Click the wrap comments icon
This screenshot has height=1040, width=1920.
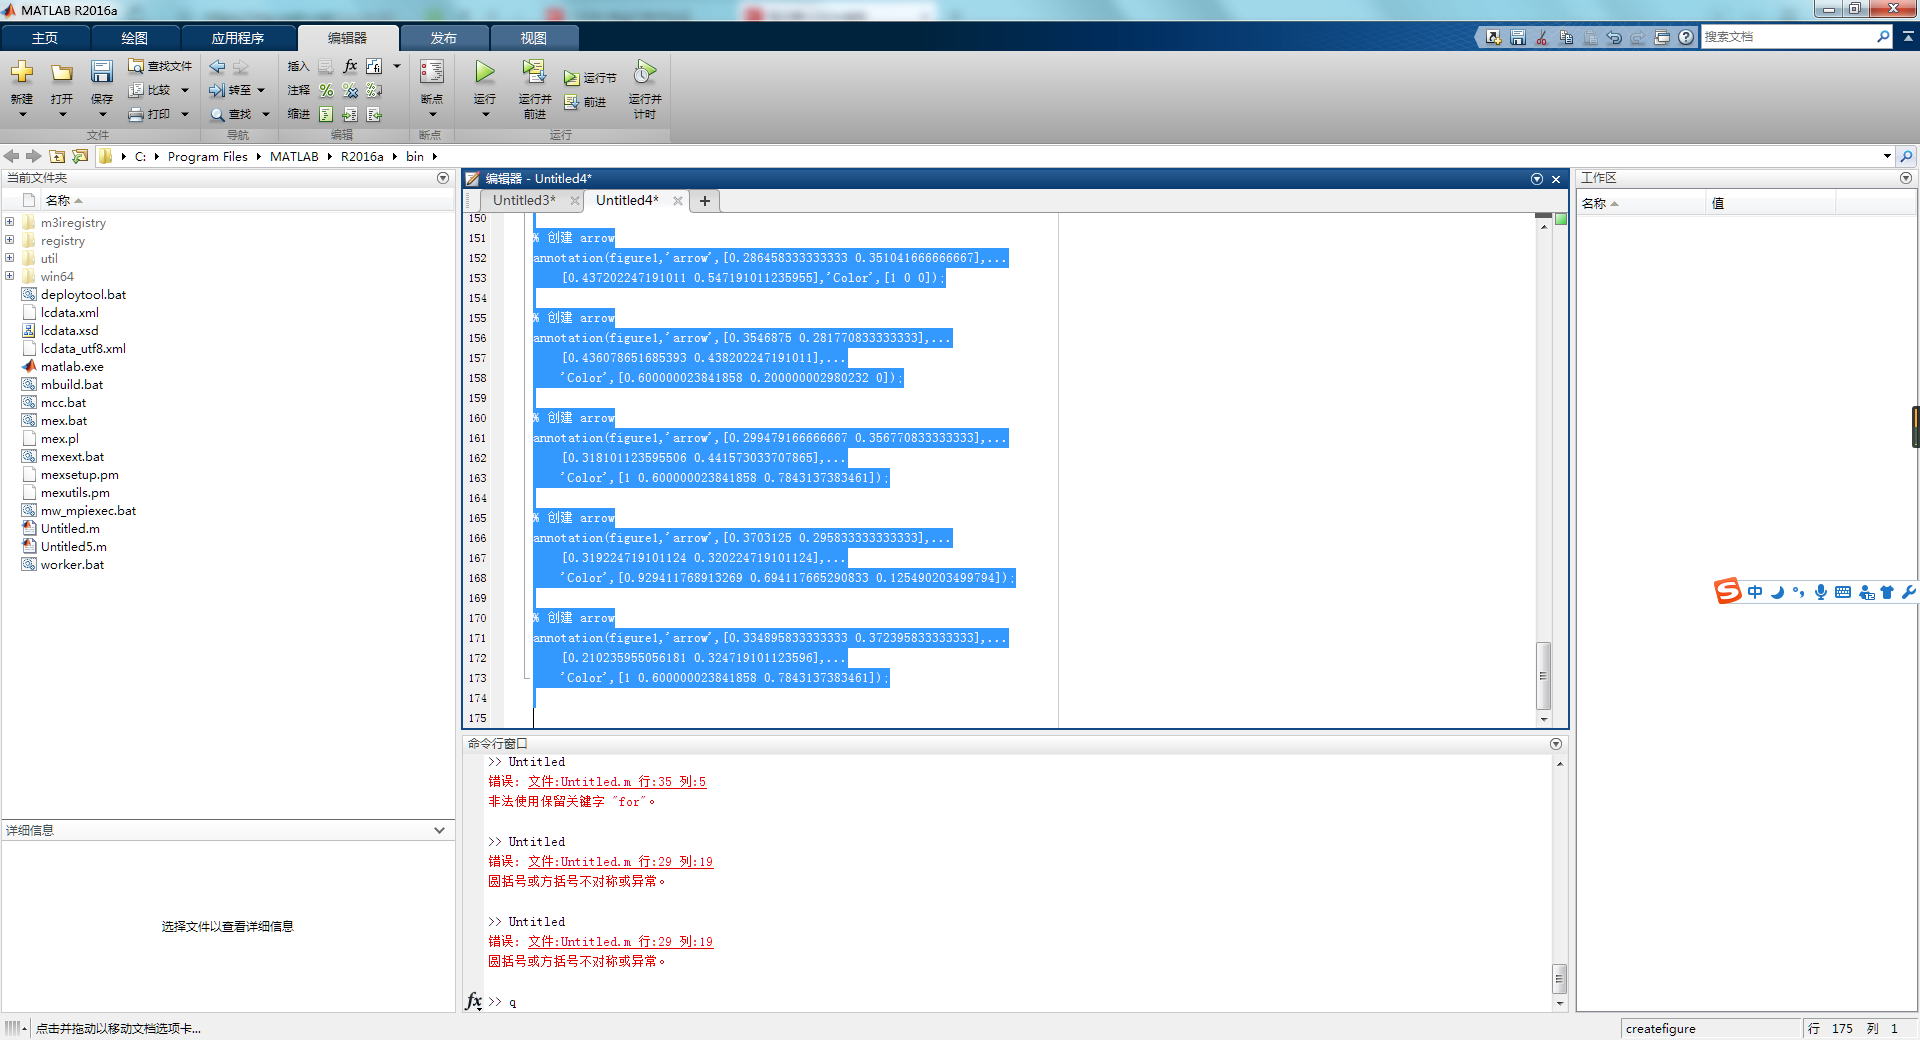click(374, 90)
